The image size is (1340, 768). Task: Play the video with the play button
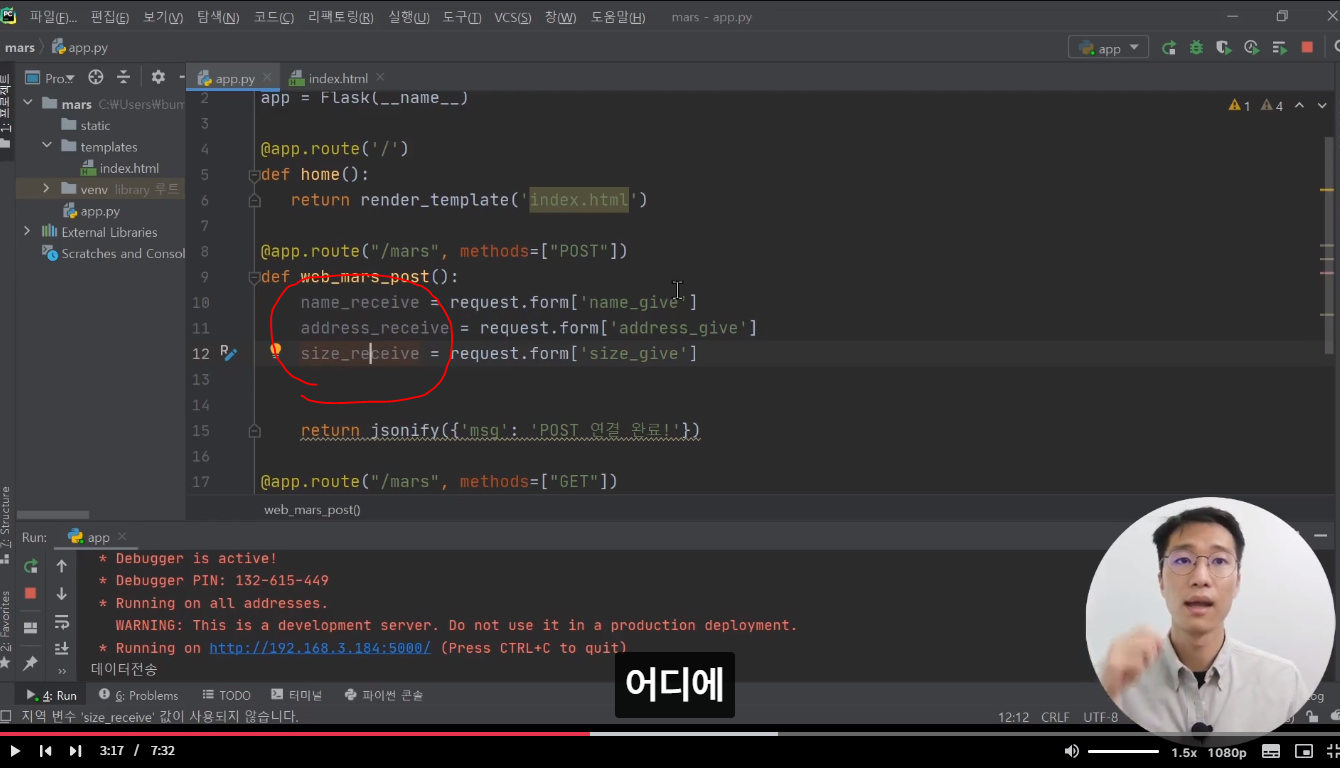click(15, 751)
